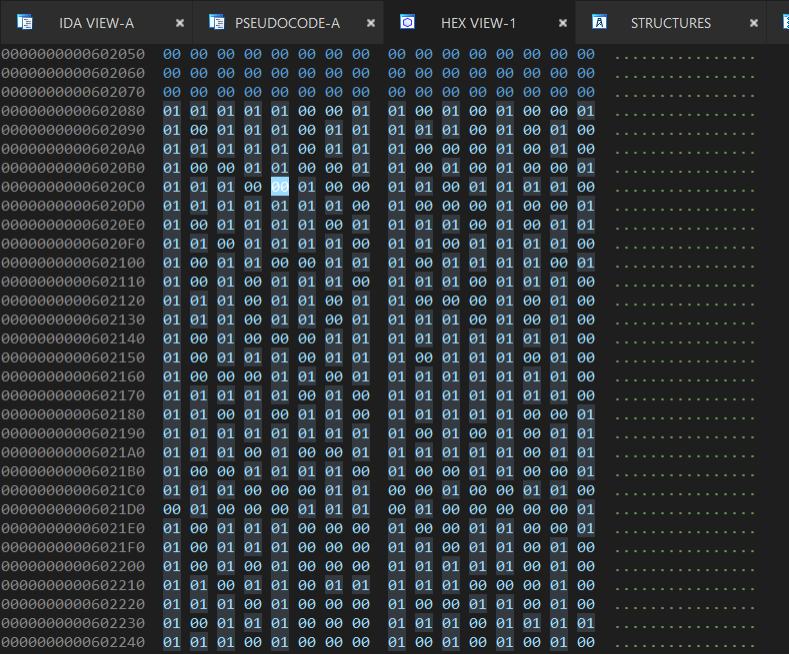This screenshot has width=789, height=655.
Task: Click address 0000000000602080
Action: 73,111
